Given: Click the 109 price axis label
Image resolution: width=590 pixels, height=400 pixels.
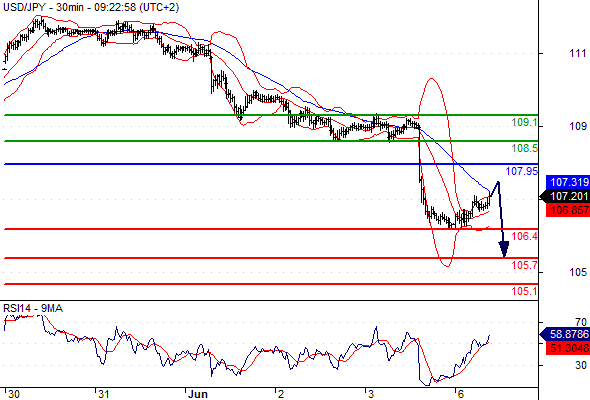Looking at the screenshot, I should click(x=578, y=126).
